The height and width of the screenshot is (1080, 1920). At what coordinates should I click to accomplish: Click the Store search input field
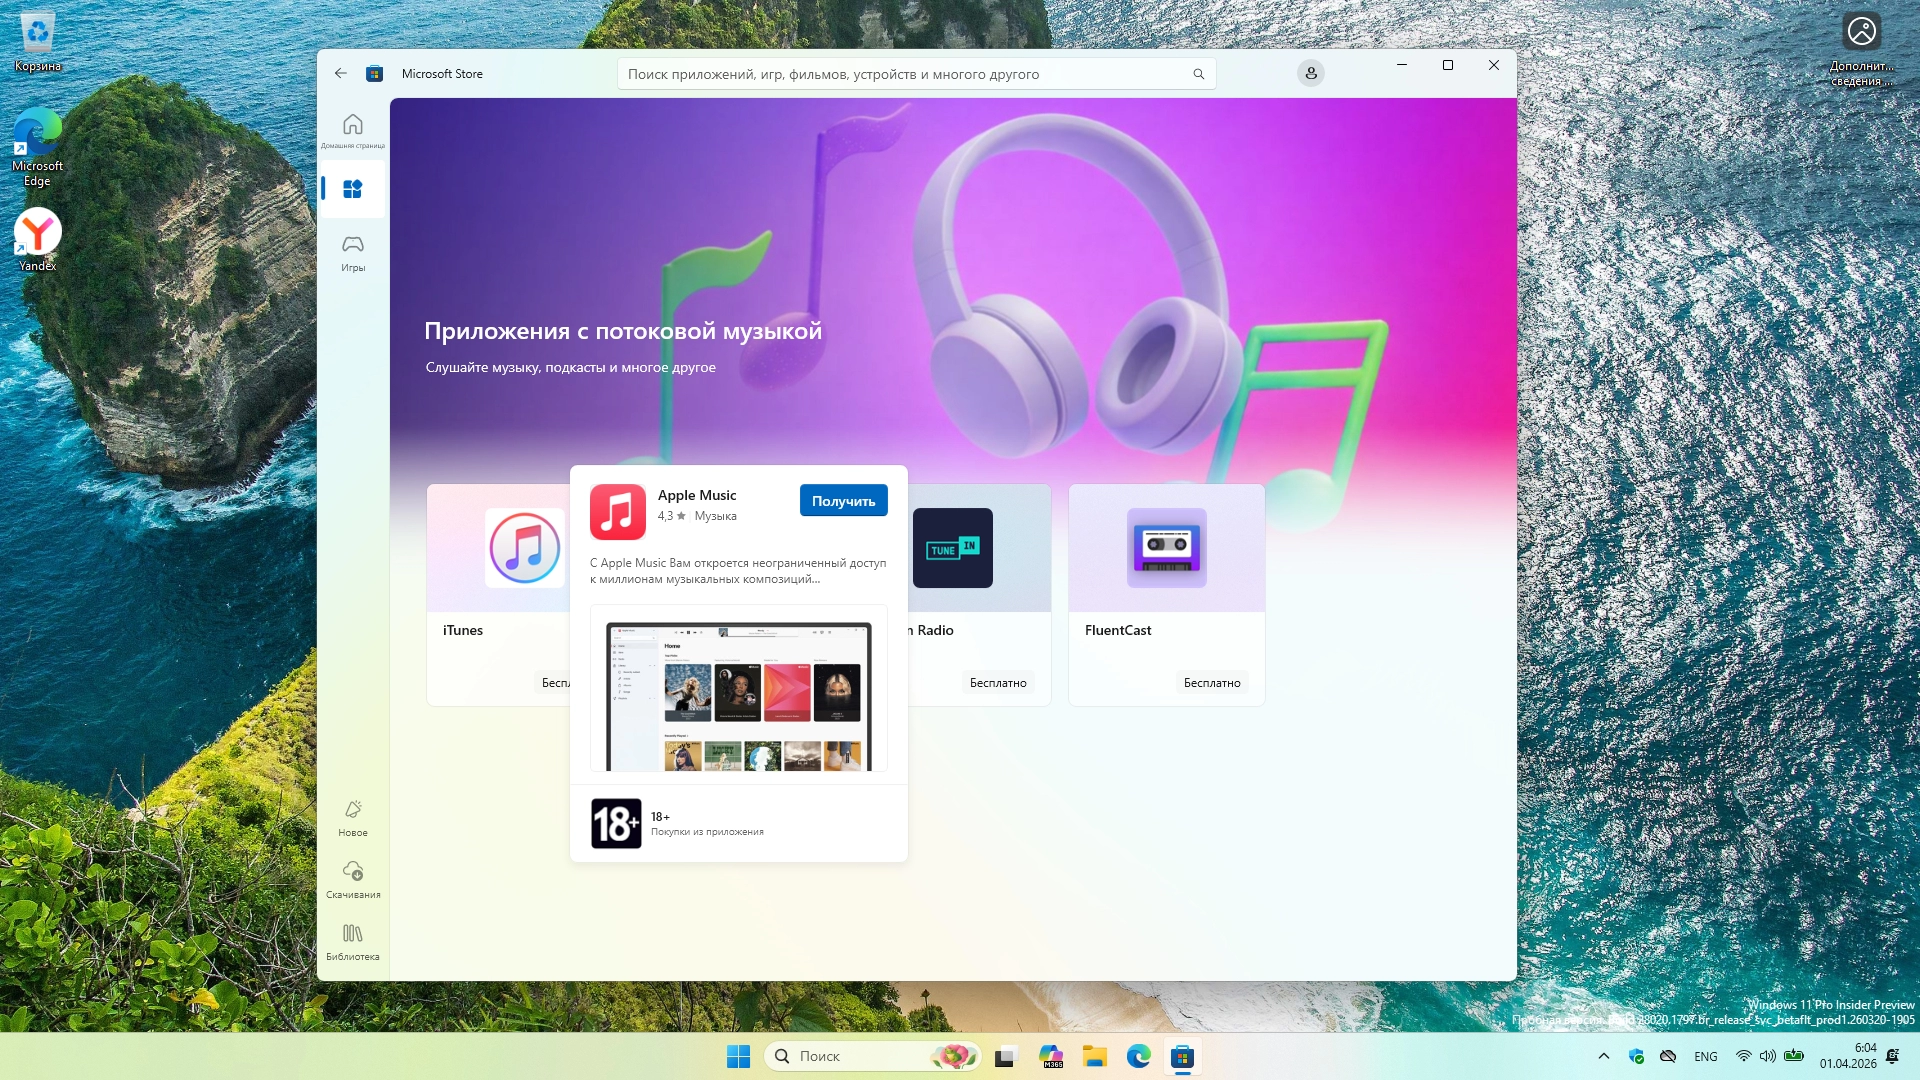900,74
